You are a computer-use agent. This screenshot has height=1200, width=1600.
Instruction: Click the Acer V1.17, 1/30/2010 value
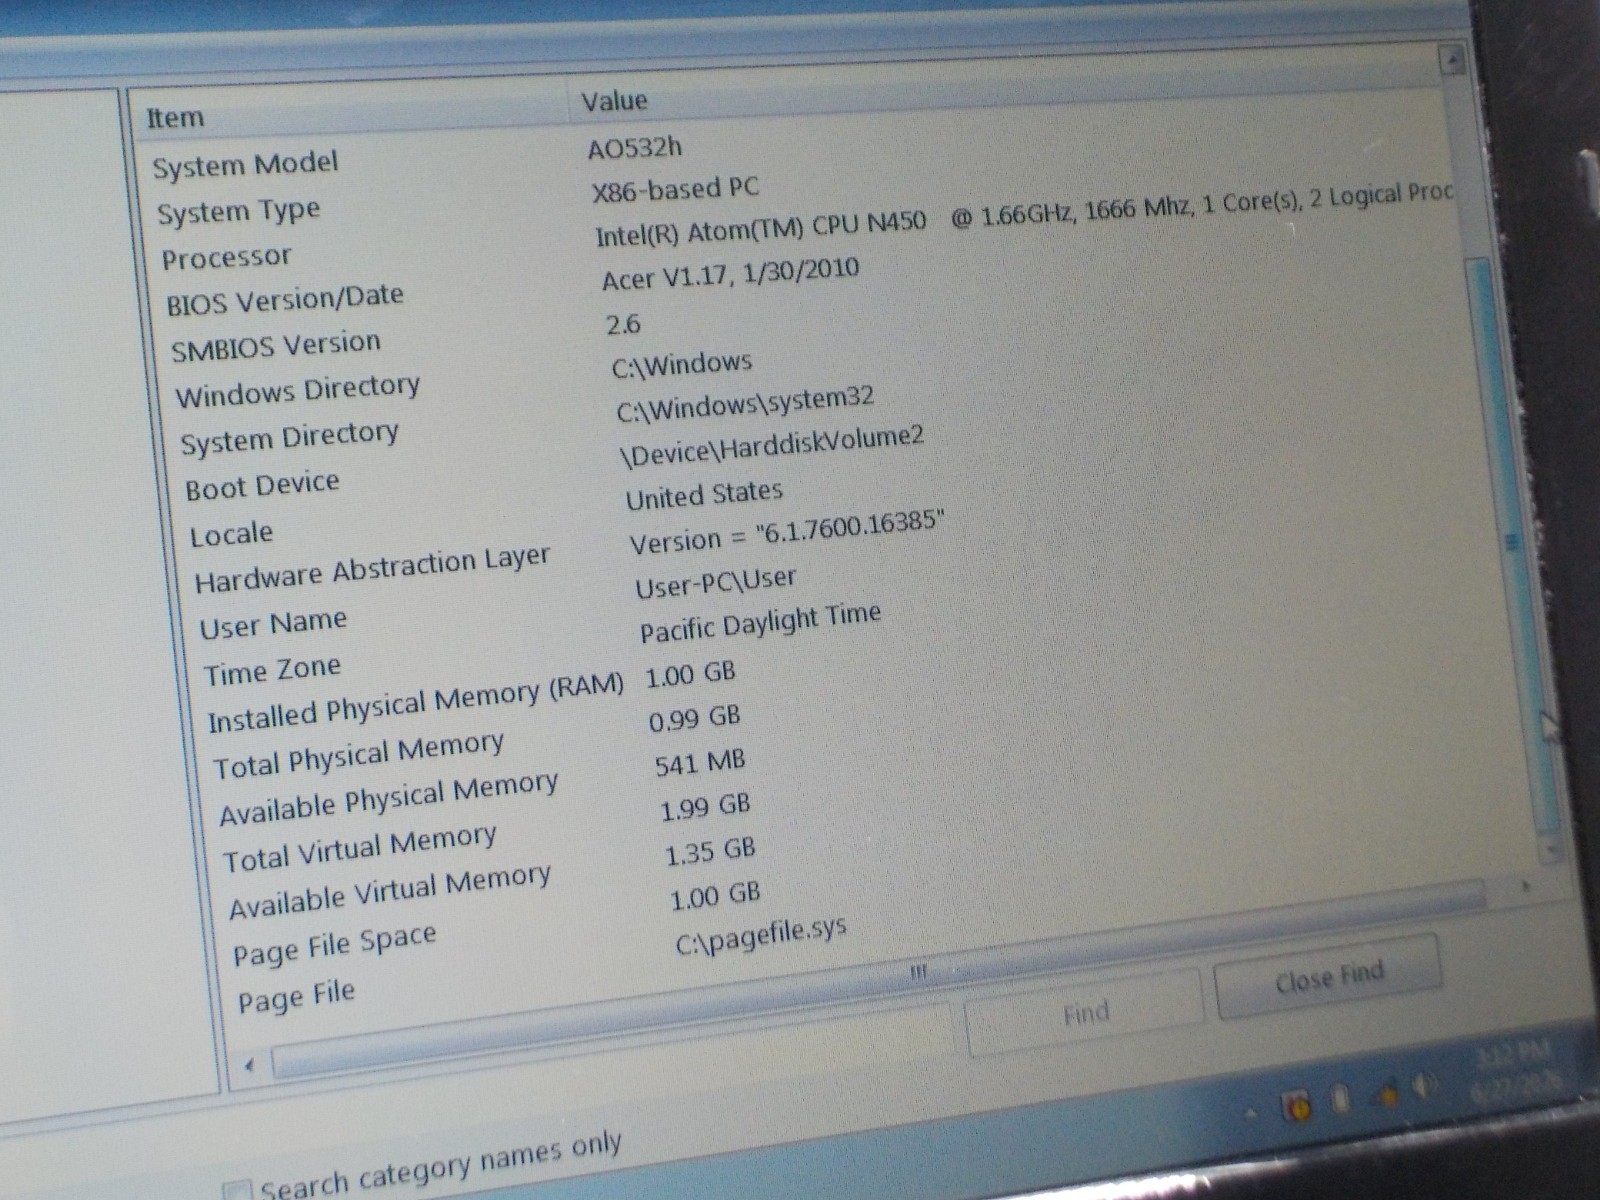click(x=730, y=274)
